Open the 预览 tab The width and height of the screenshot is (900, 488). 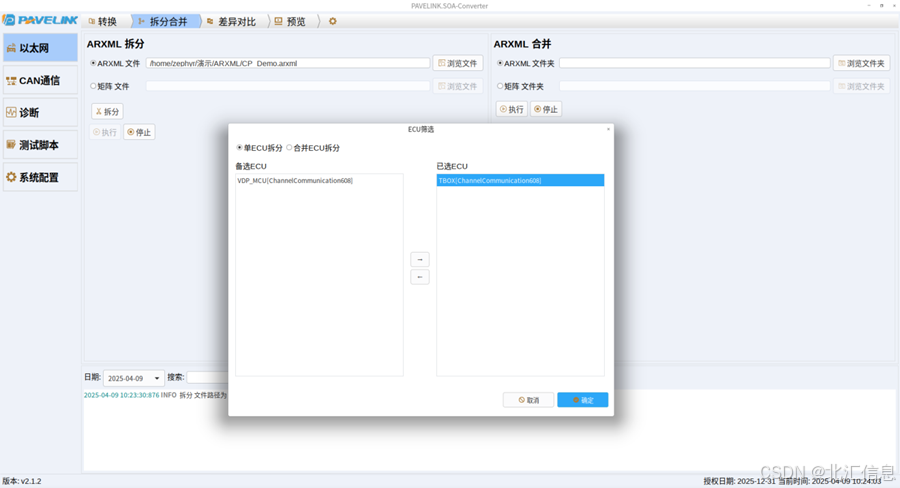pos(290,21)
